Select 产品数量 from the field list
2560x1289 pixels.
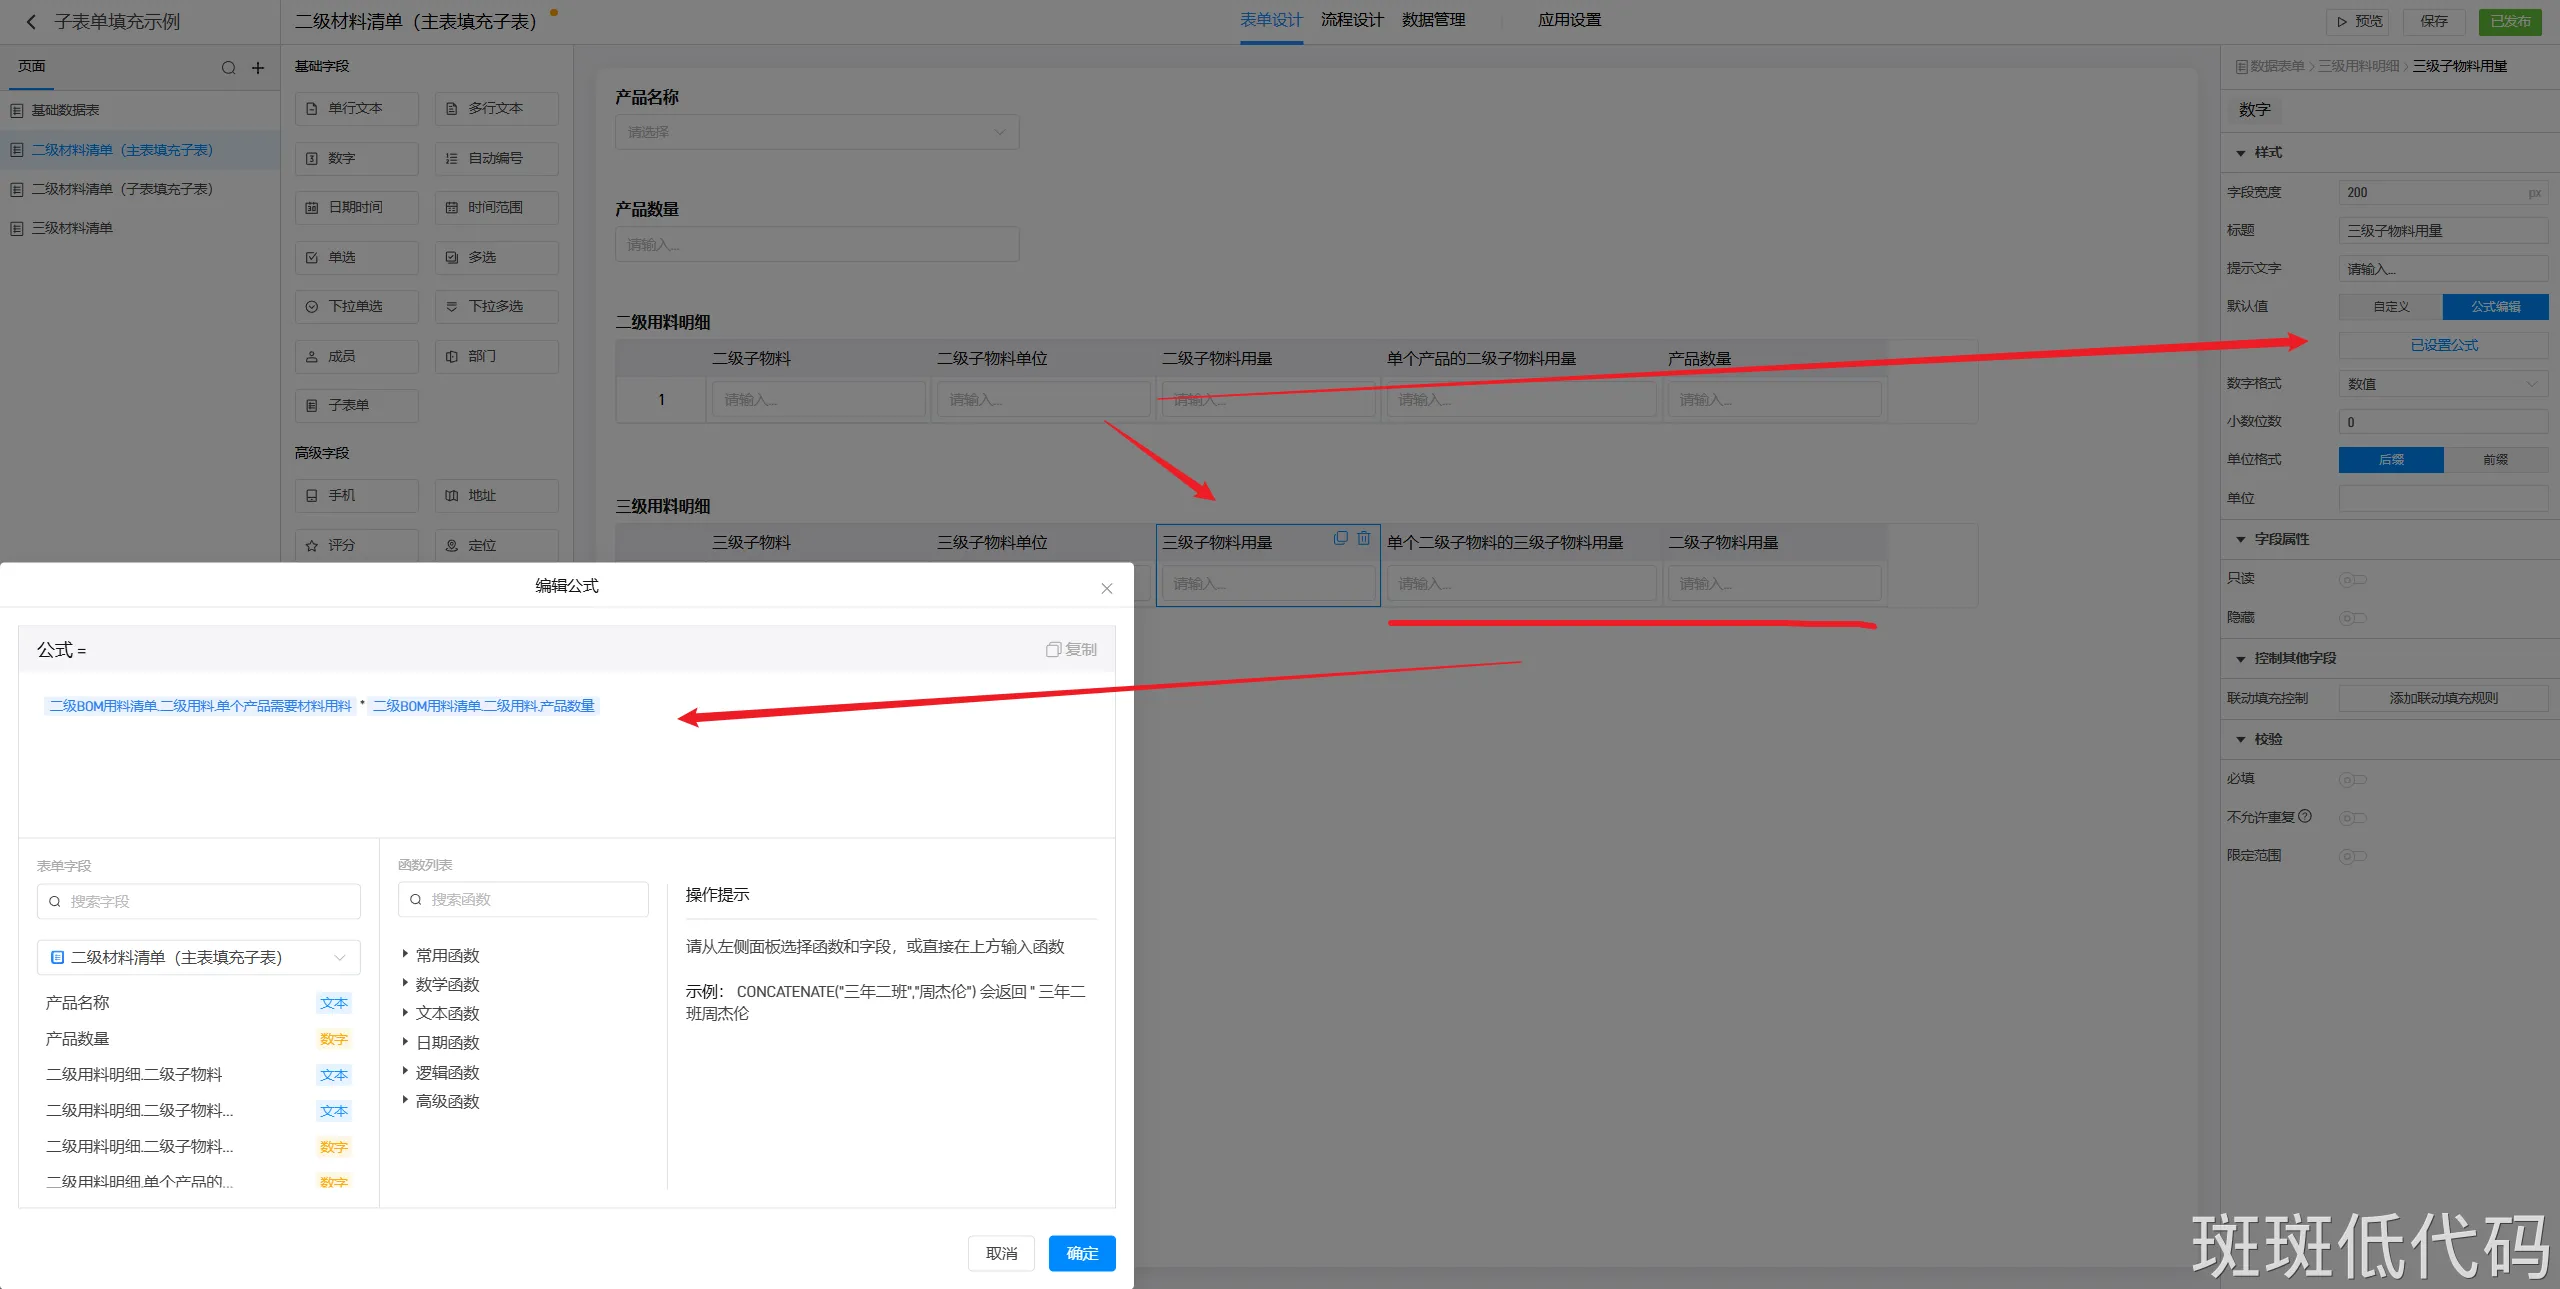pyautogui.click(x=78, y=1038)
